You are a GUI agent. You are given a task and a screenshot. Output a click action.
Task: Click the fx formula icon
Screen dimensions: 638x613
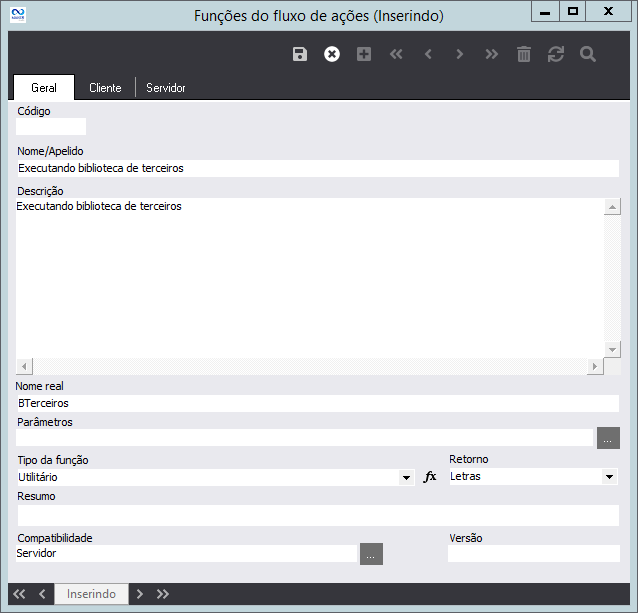point(431,477)
